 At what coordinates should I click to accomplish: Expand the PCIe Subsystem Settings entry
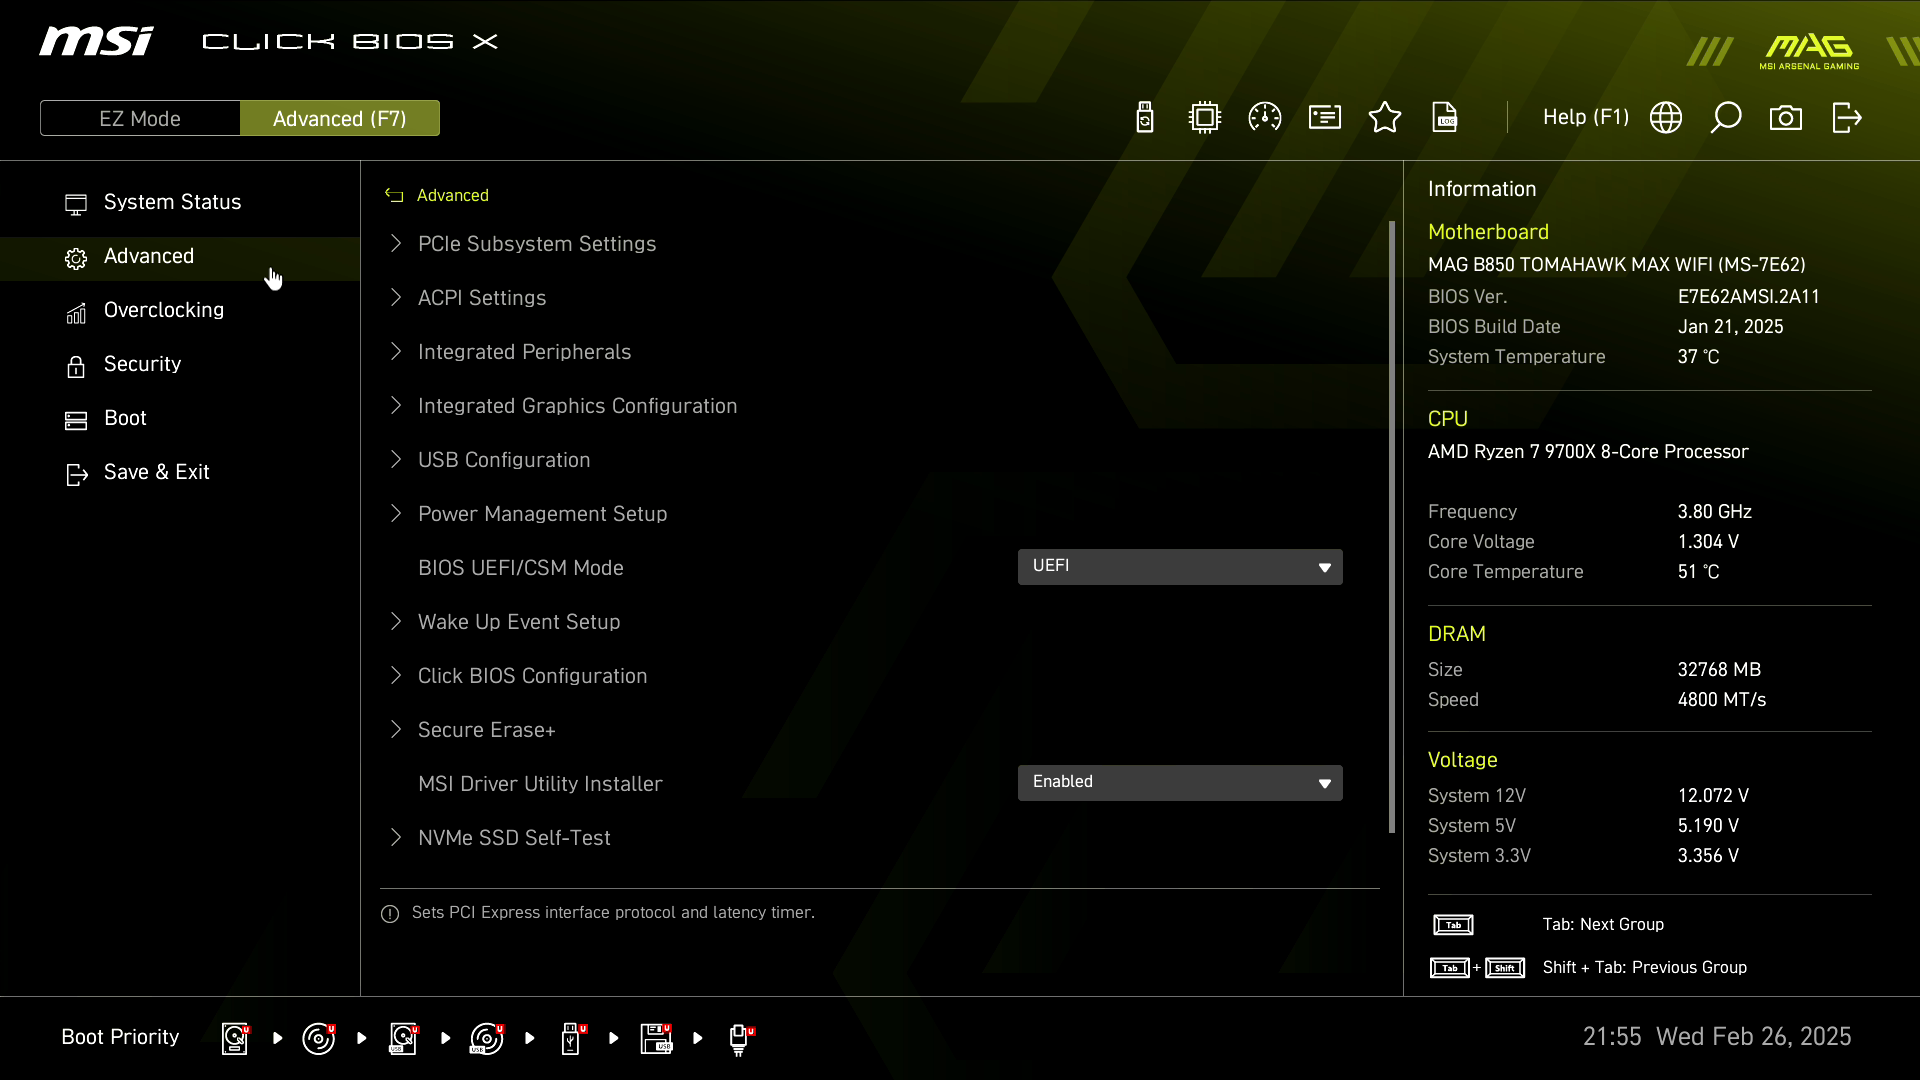pos(537,243)
